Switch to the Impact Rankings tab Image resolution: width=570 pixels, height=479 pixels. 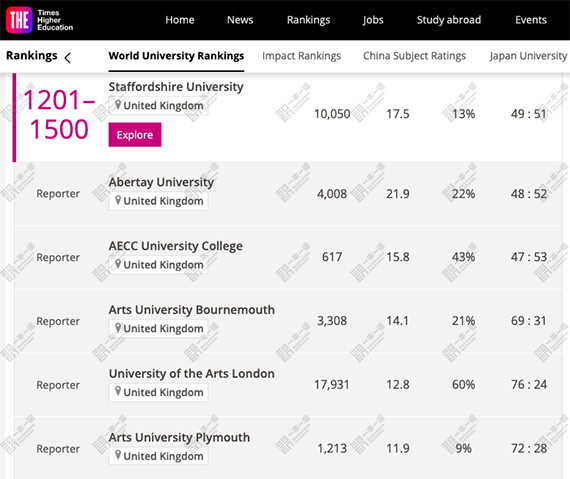301,56
